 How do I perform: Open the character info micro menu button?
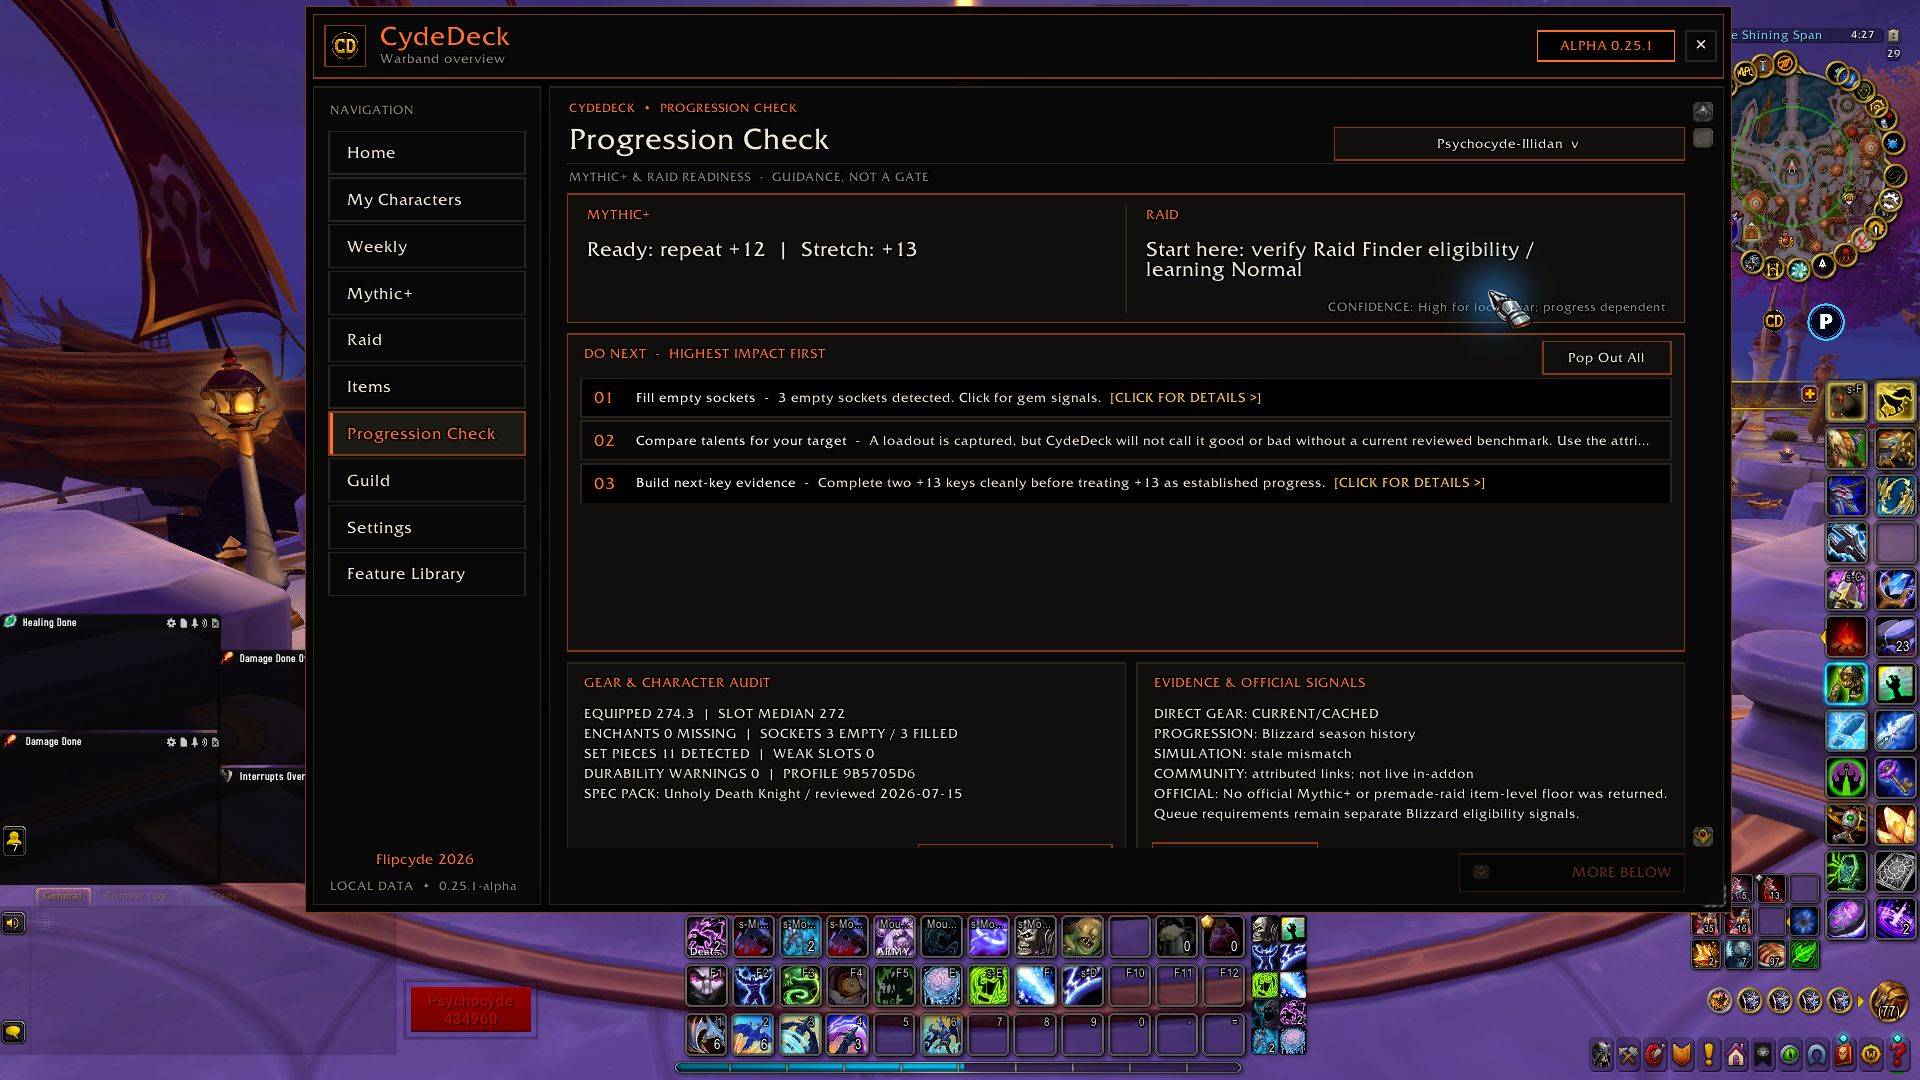click(1602, 1054)
